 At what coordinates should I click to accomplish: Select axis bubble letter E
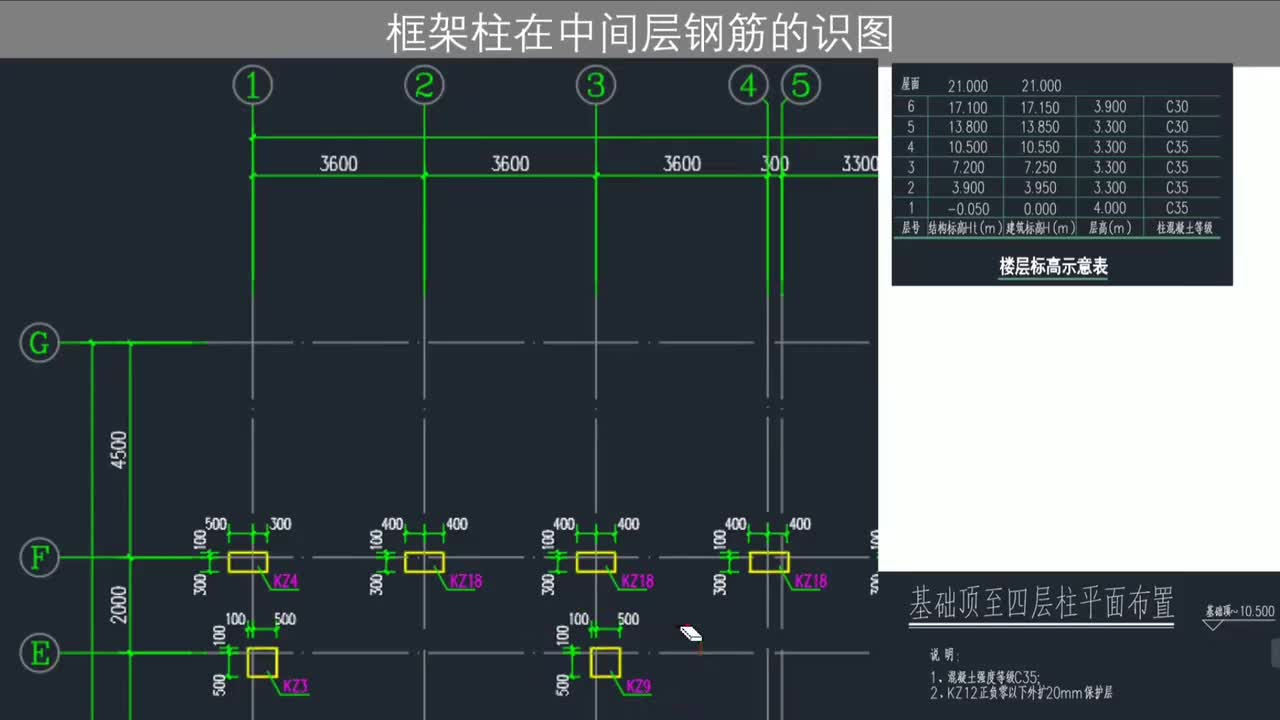[39, 654]
